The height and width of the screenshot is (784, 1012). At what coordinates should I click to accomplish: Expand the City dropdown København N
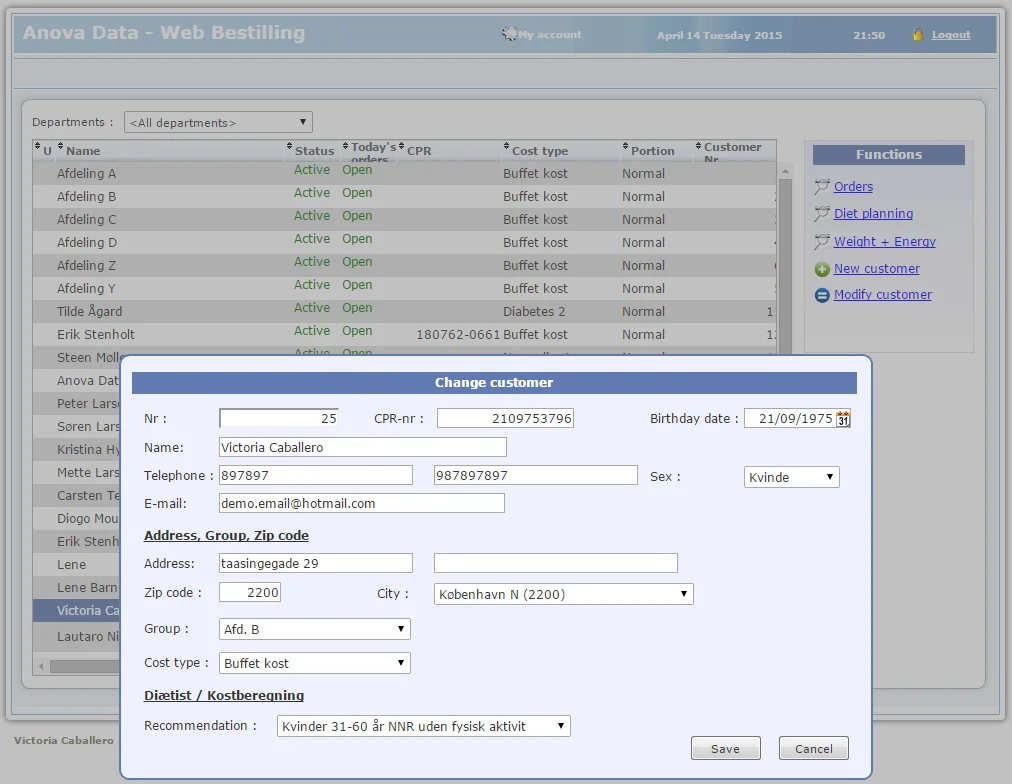563,594
